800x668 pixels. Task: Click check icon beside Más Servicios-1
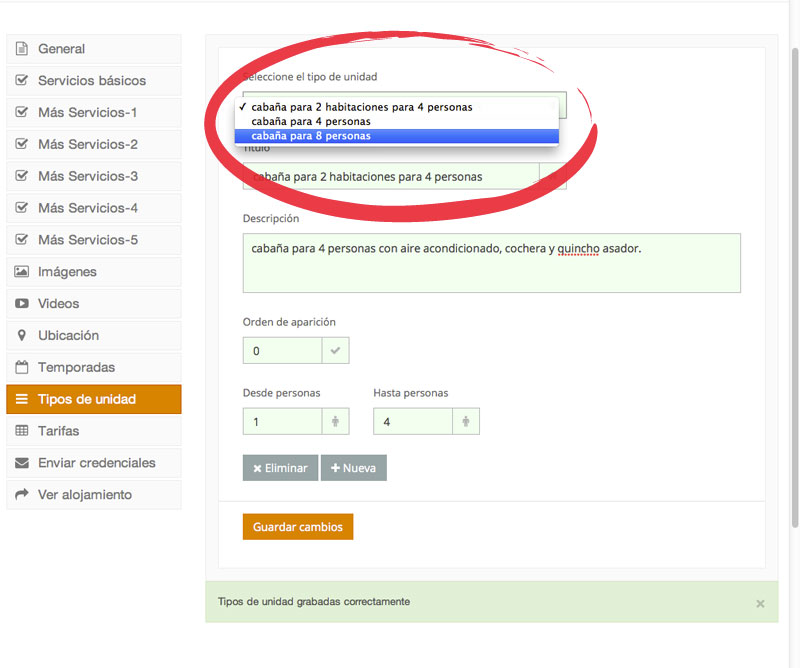[21, 112]
